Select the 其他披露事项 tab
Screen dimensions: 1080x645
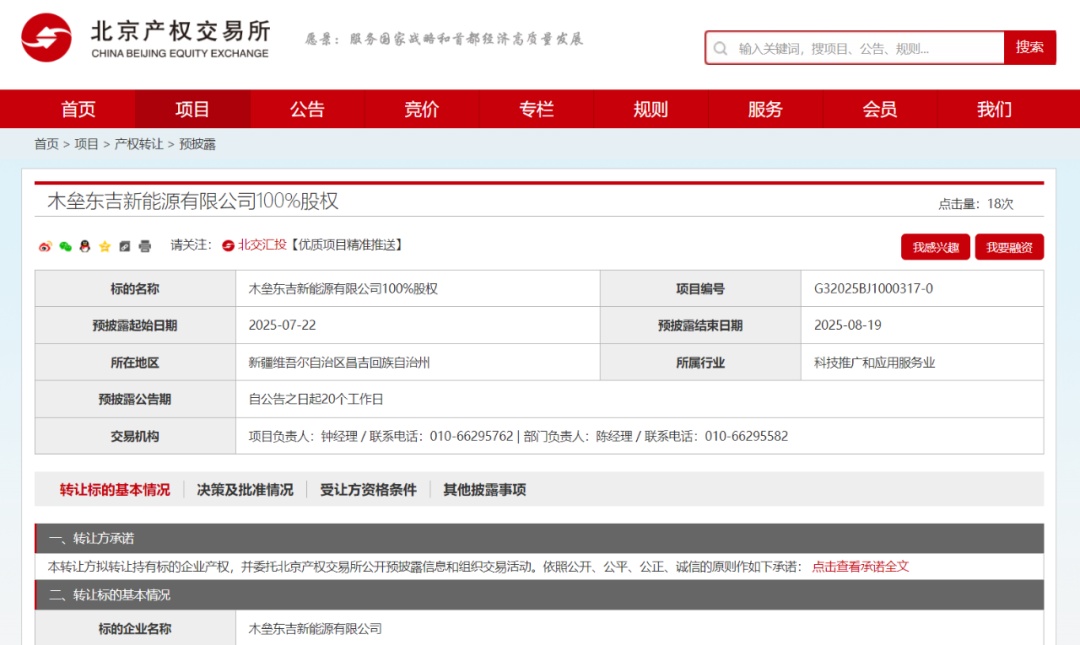[x=484, y=490]
